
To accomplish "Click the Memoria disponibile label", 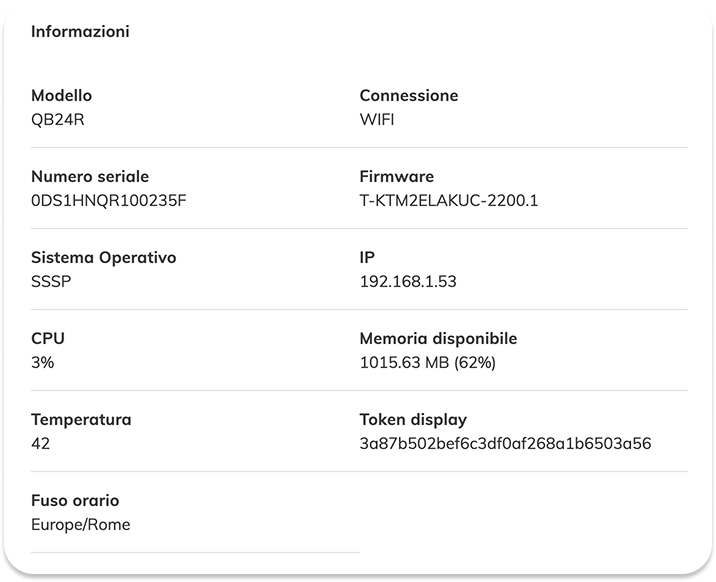I will pyautogui.click(x=438, y=338).
